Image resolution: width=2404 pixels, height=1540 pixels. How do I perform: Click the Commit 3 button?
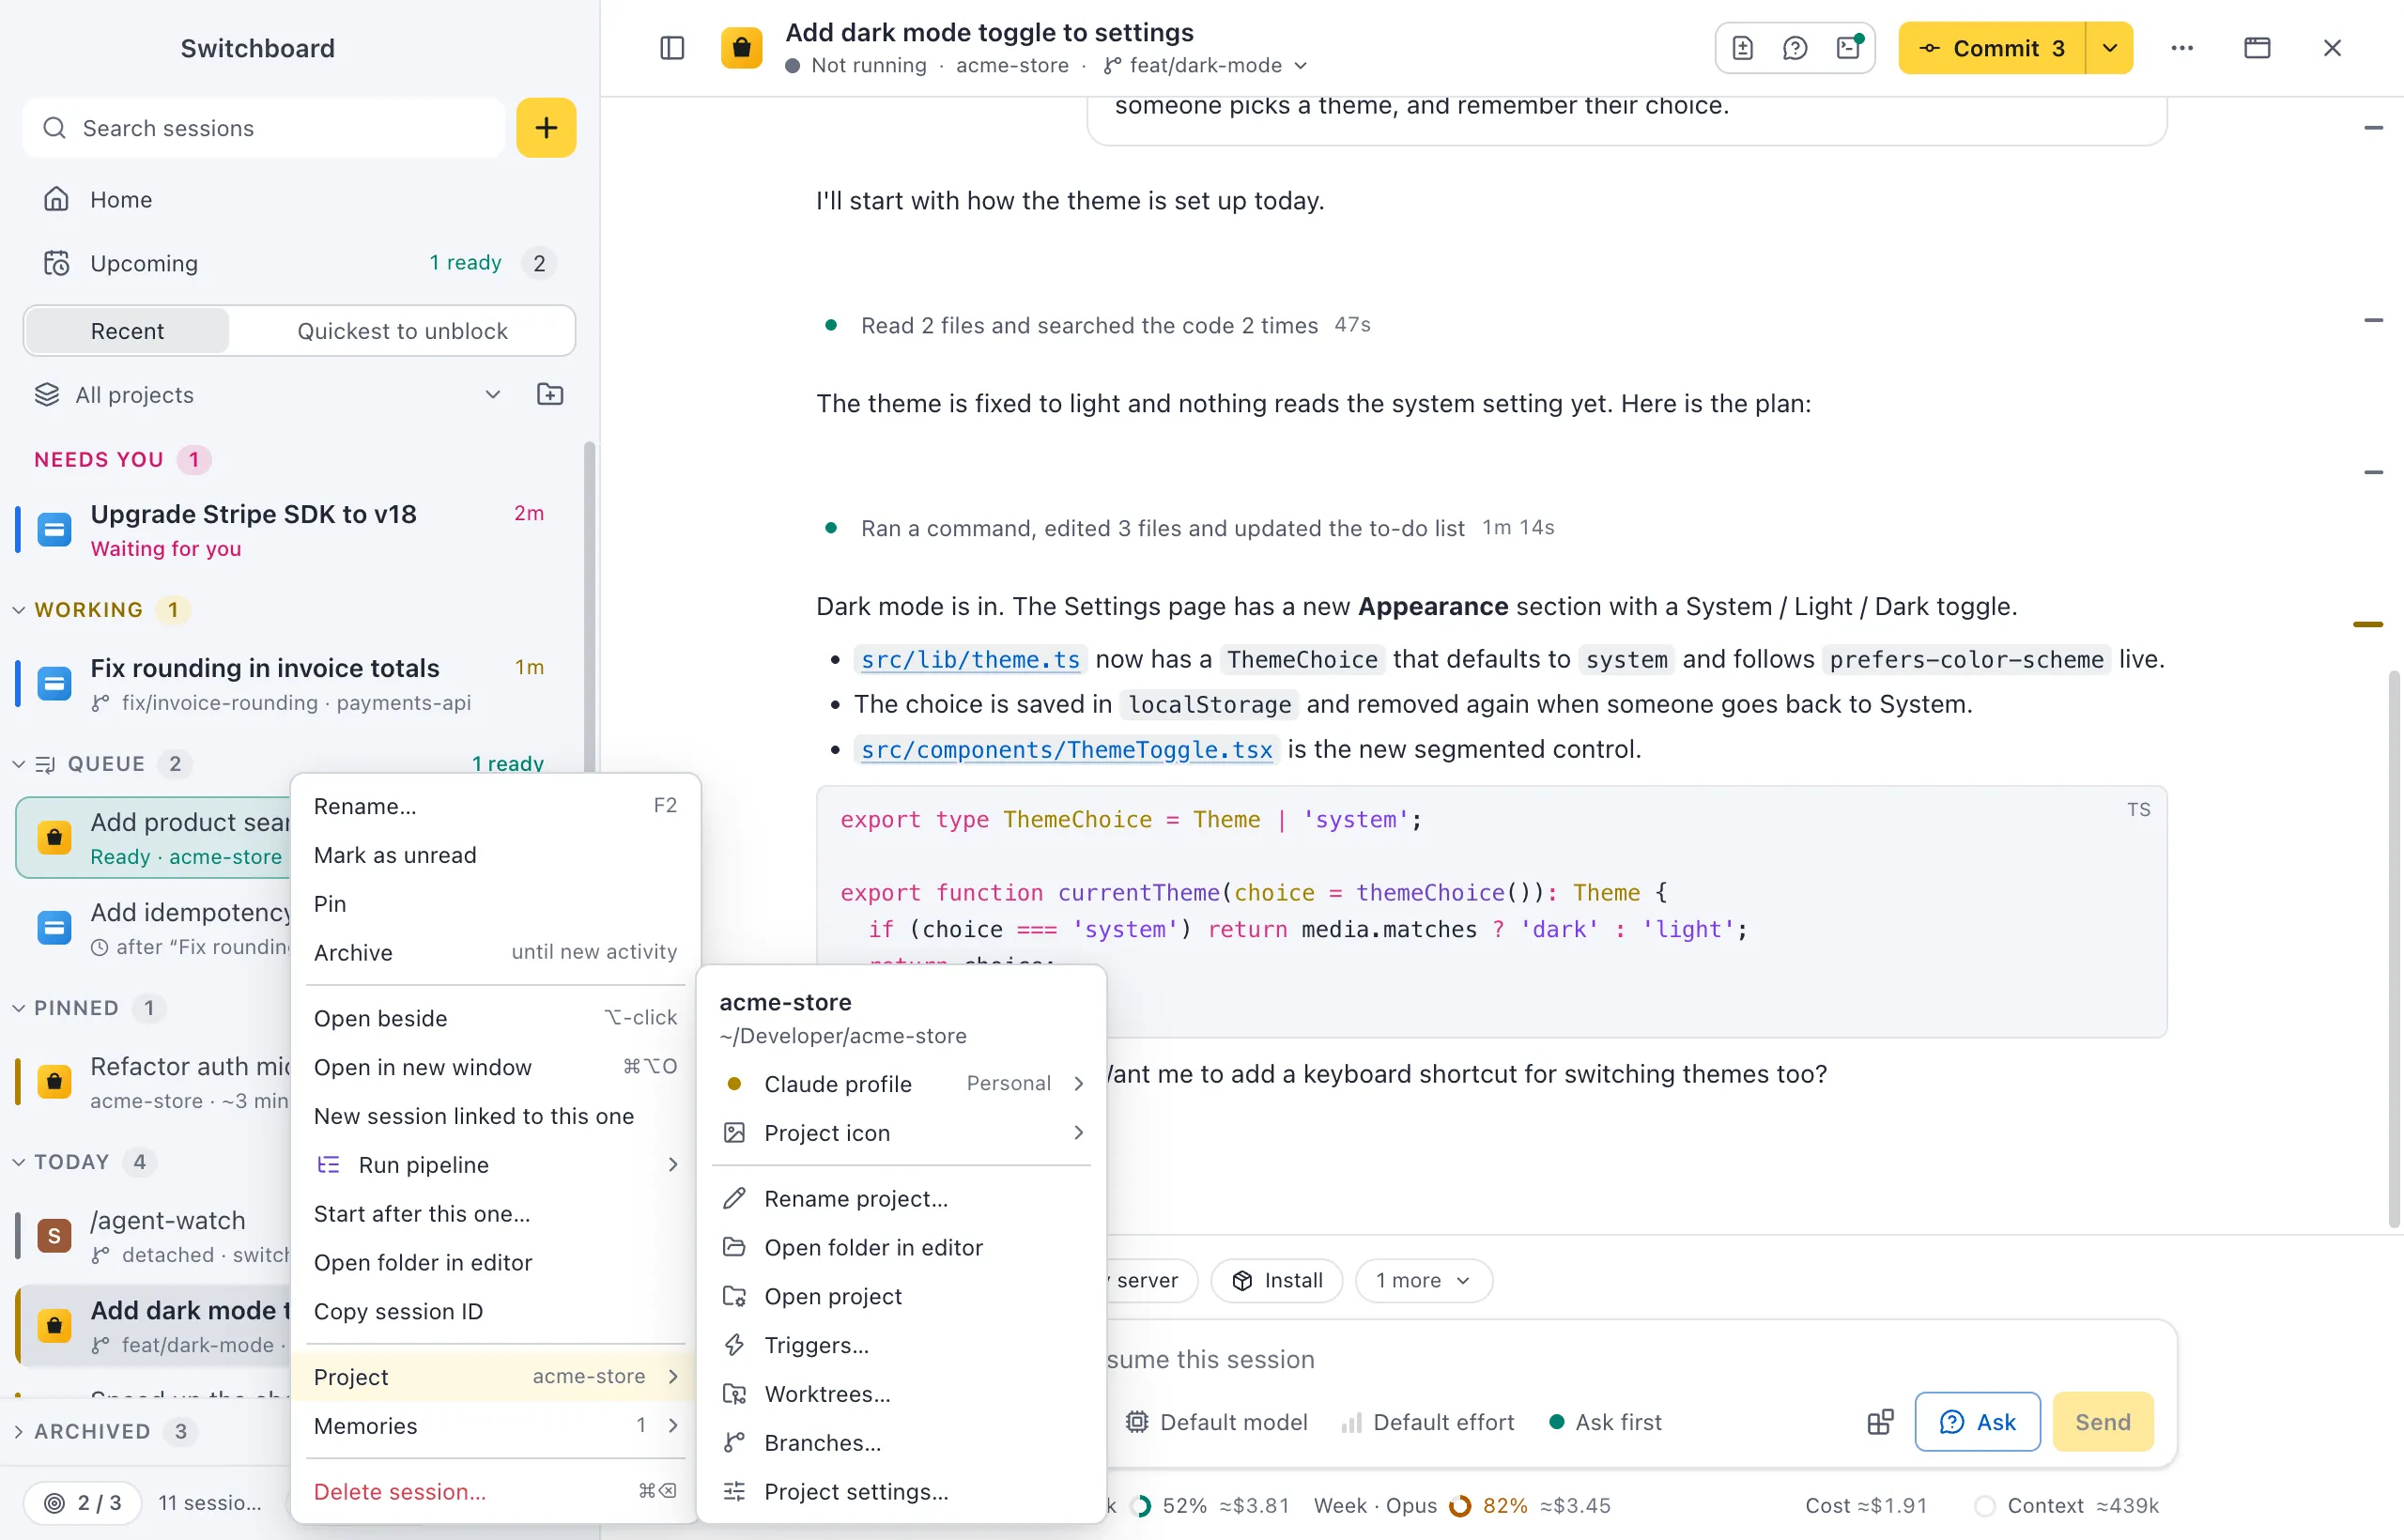[x=1991, y=48]
